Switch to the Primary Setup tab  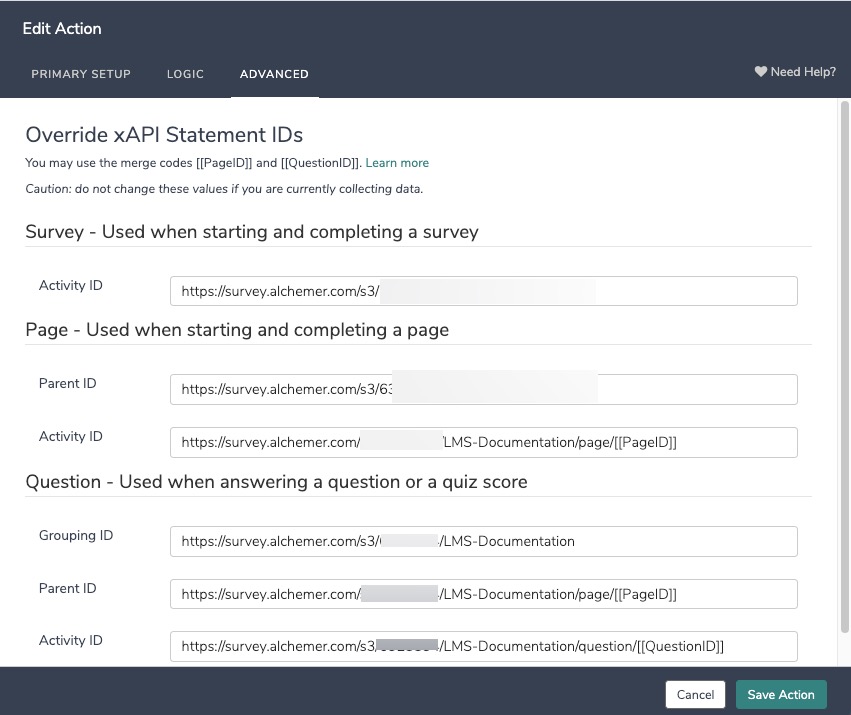pos(81,74)
